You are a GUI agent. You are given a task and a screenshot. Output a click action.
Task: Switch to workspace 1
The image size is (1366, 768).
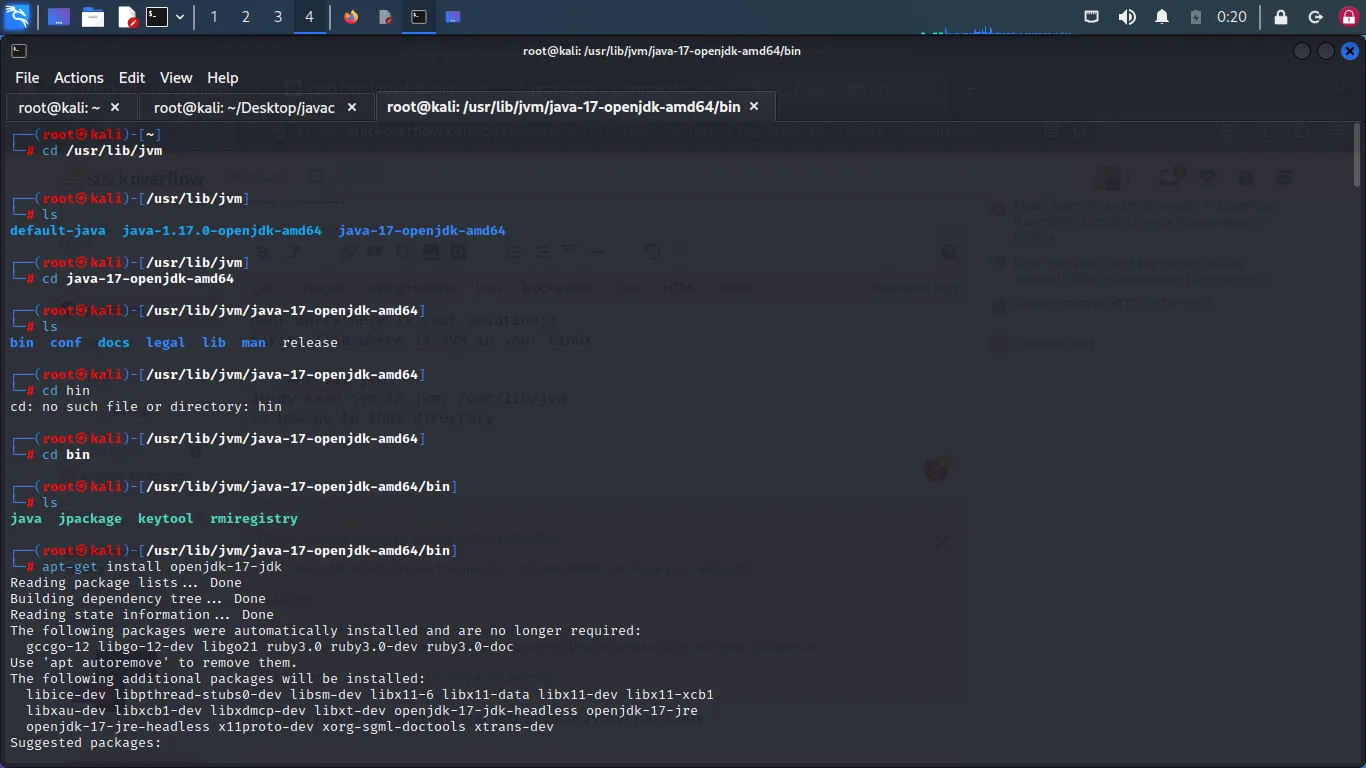pos(213,17)
